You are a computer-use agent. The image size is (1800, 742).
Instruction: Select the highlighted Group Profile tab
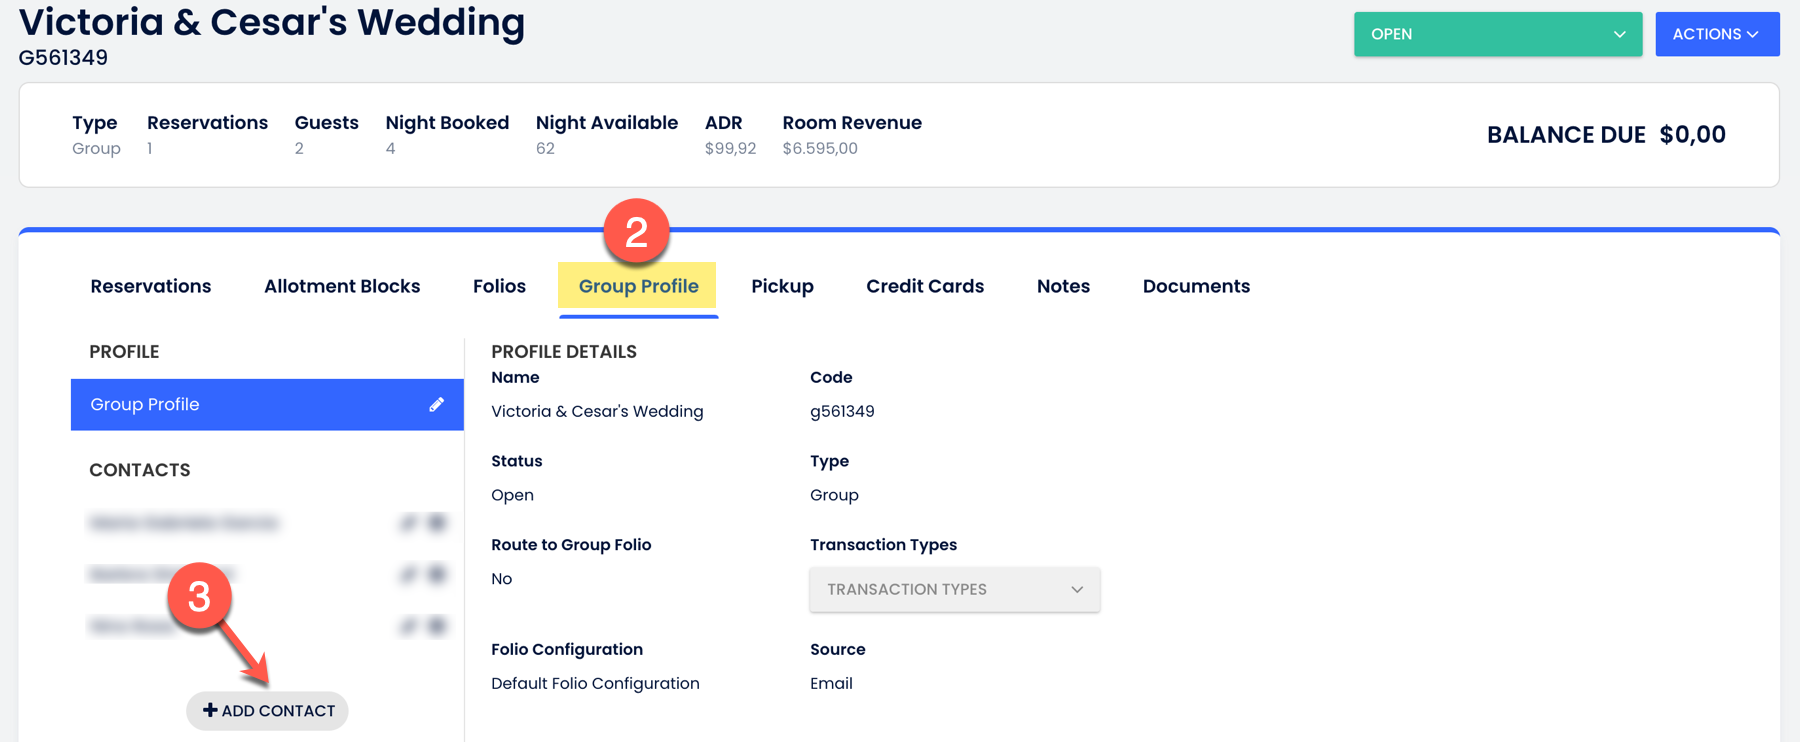tap(638, 286)
